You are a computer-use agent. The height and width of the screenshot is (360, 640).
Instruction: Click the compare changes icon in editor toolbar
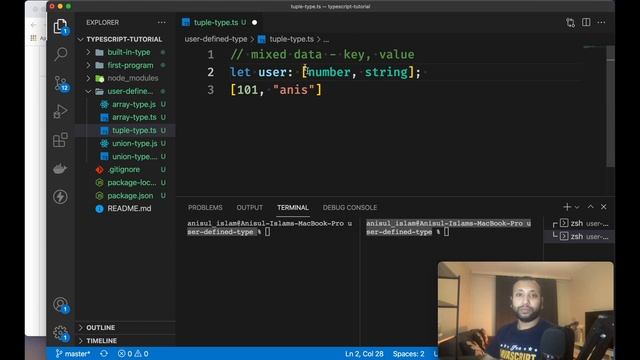pyautogui.click(x=571, y=22)
